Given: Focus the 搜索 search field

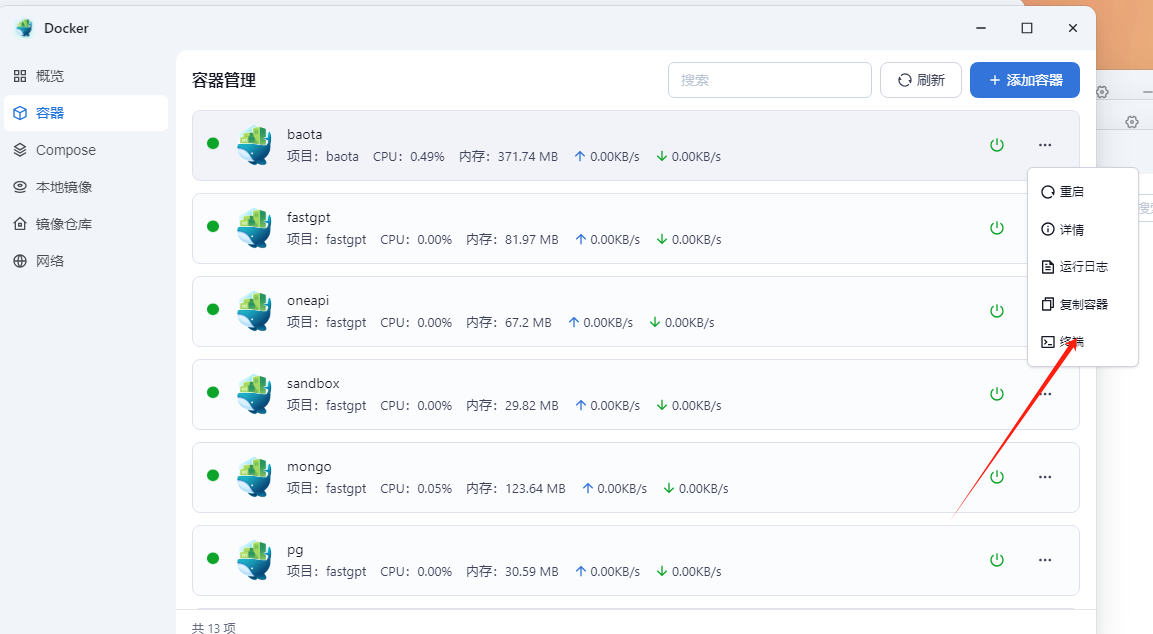Looking at the screenshot, I should coord(770,80).
